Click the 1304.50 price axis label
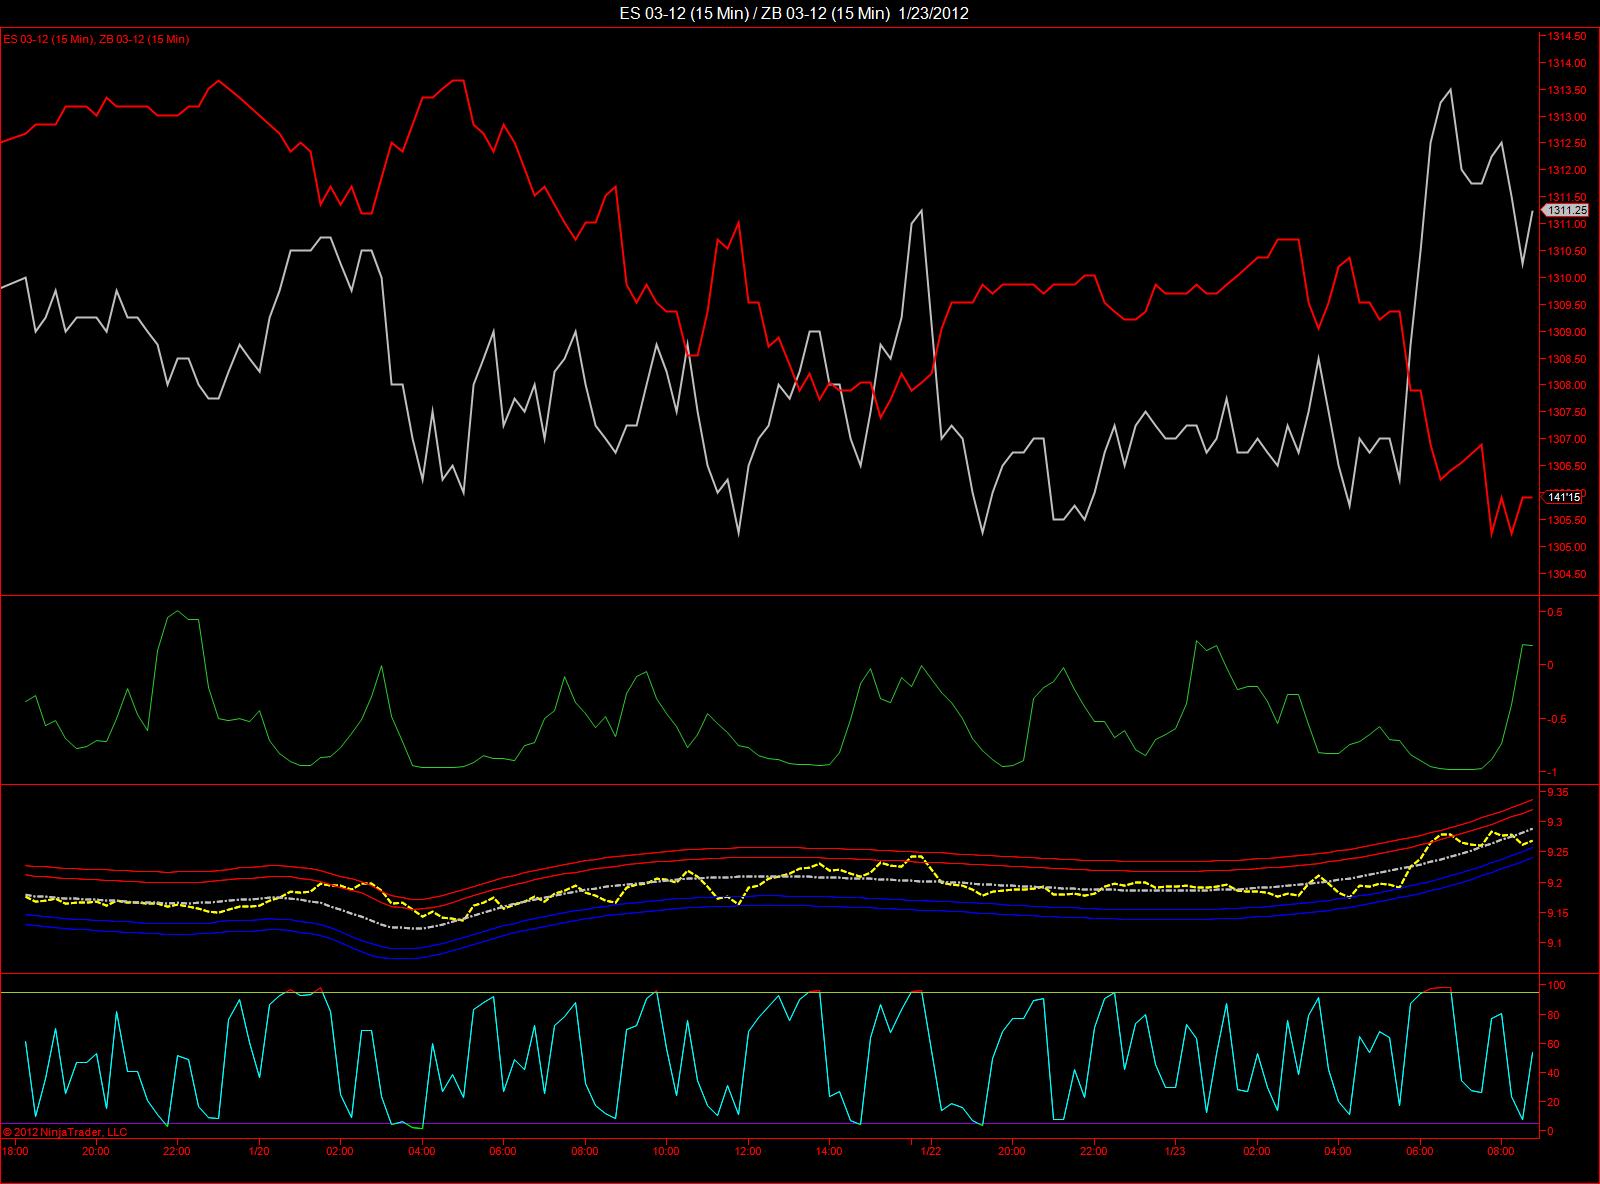 point(1566,574)
